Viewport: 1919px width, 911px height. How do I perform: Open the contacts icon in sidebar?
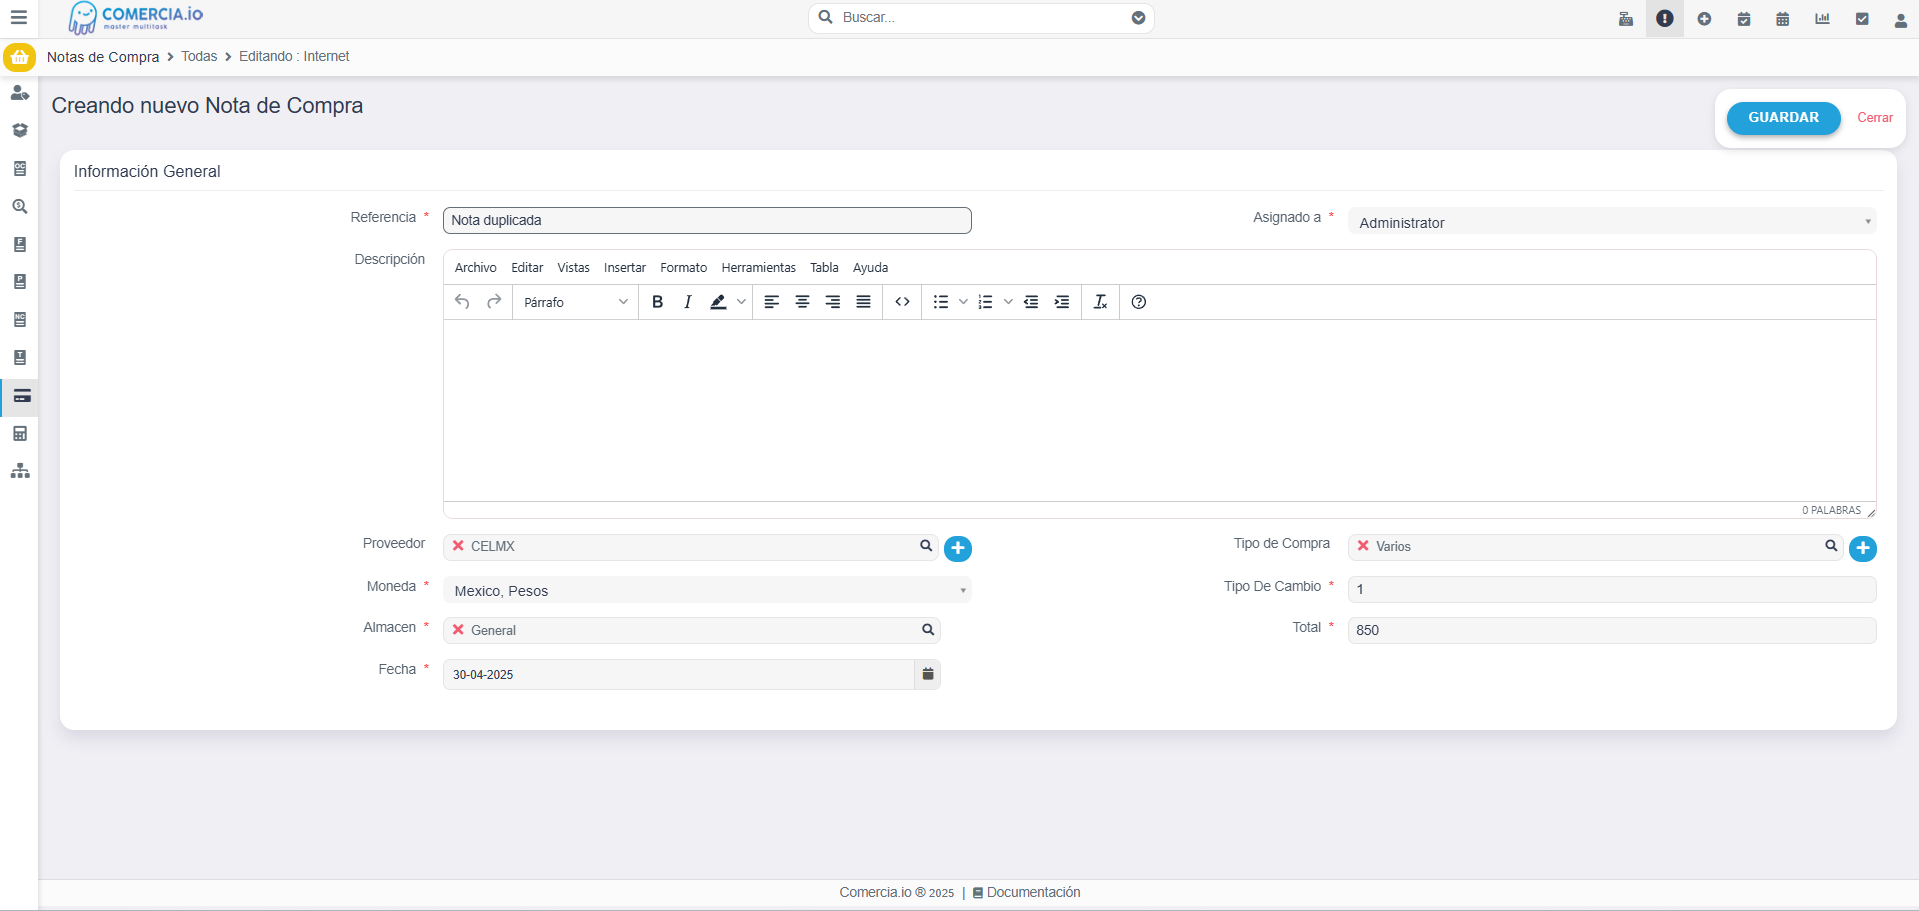tap(19, 93)
